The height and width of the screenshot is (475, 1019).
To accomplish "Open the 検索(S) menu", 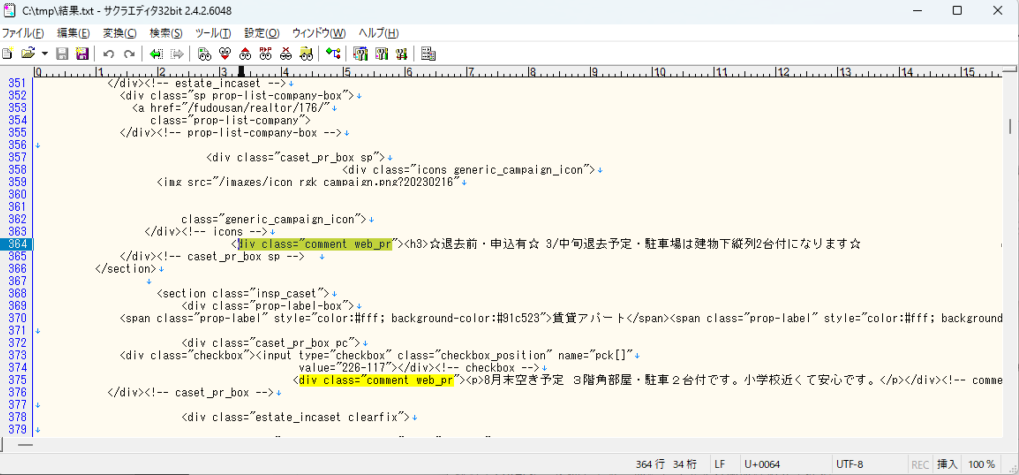I will point(167,33).
